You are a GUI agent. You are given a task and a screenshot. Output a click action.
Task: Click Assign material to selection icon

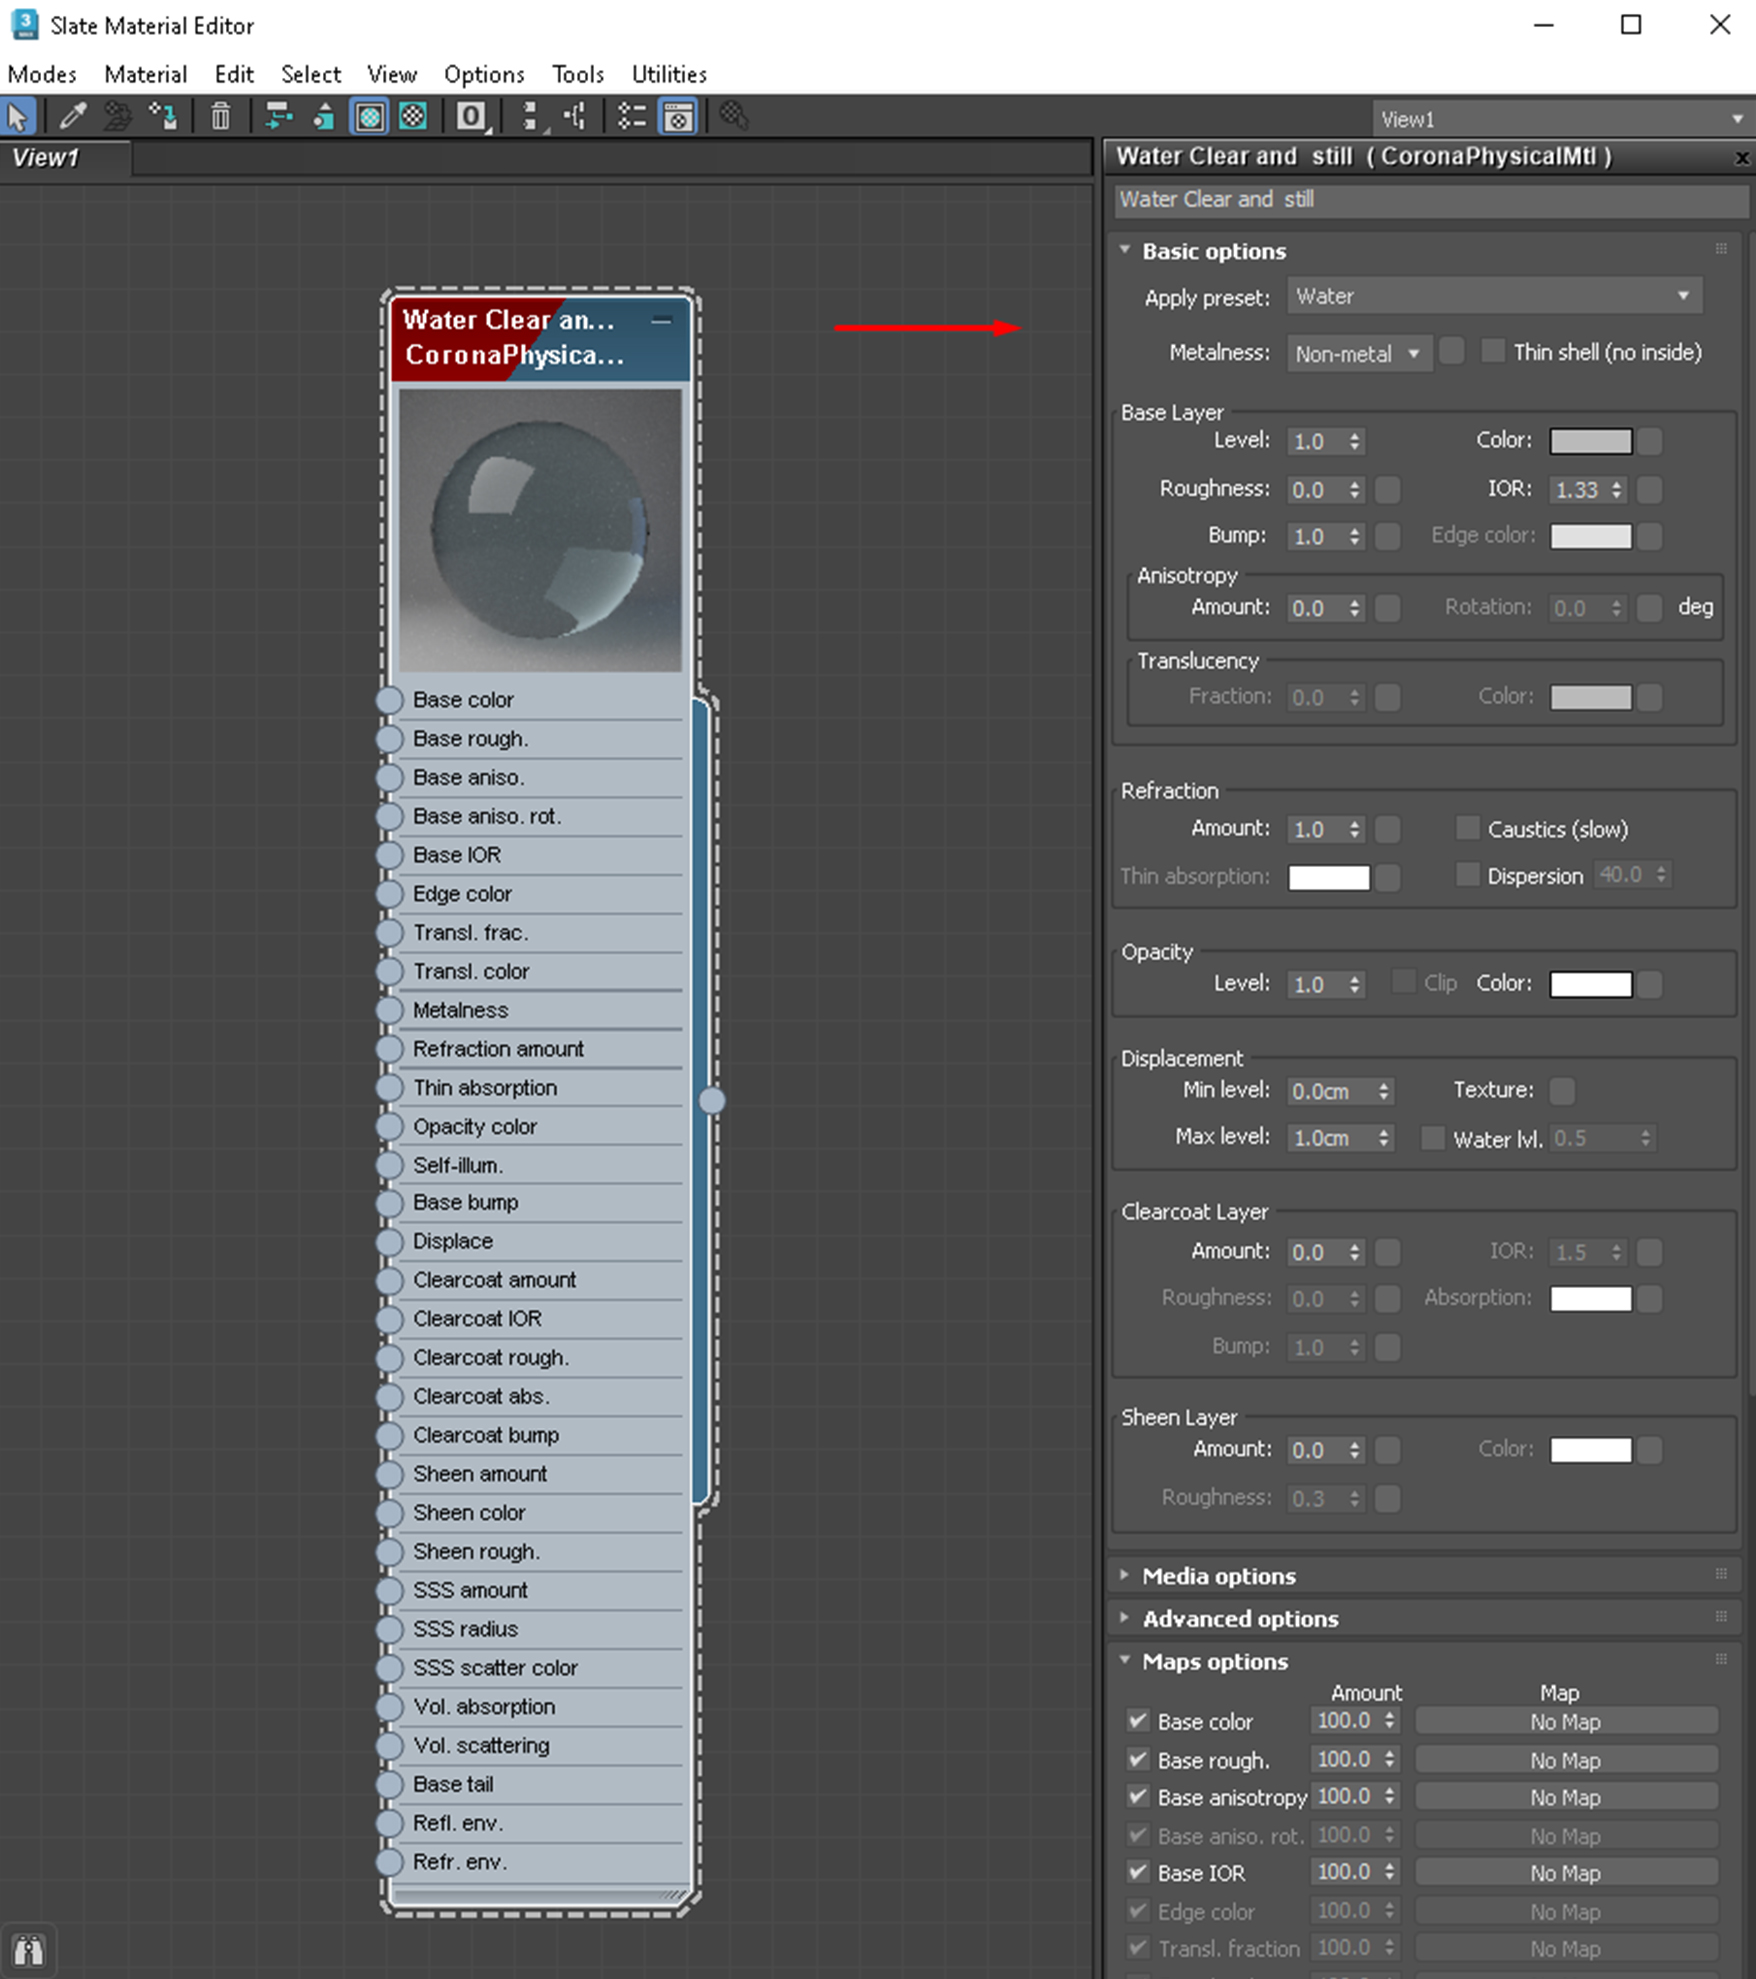[163, 117]
